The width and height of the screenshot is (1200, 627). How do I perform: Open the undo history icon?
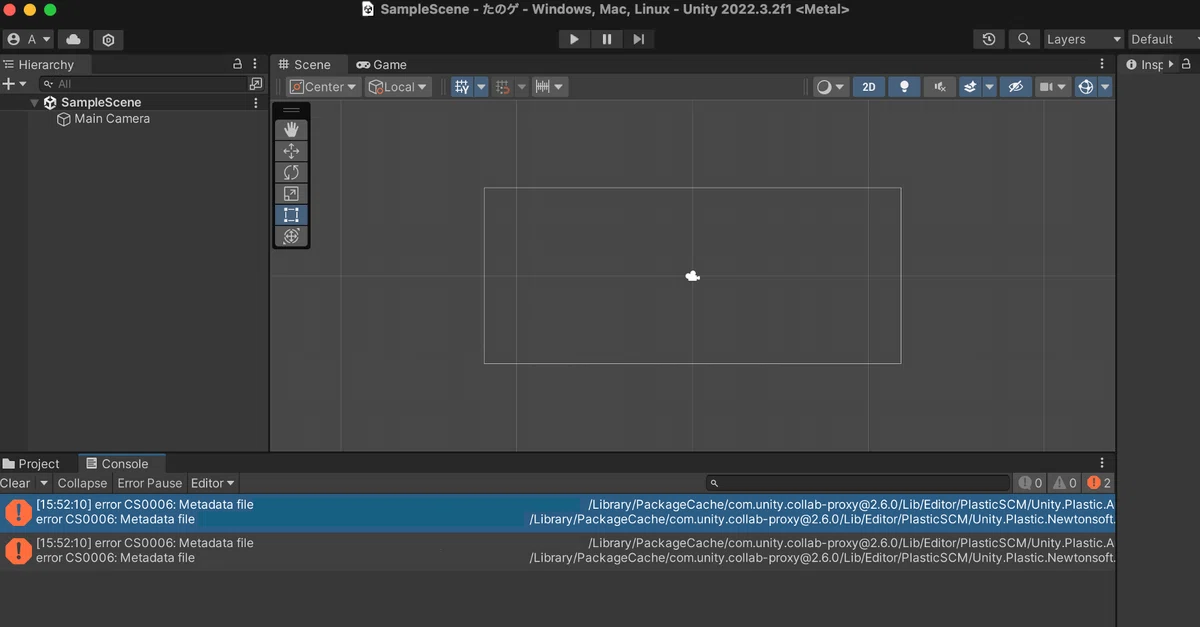[x=989, y=39]
